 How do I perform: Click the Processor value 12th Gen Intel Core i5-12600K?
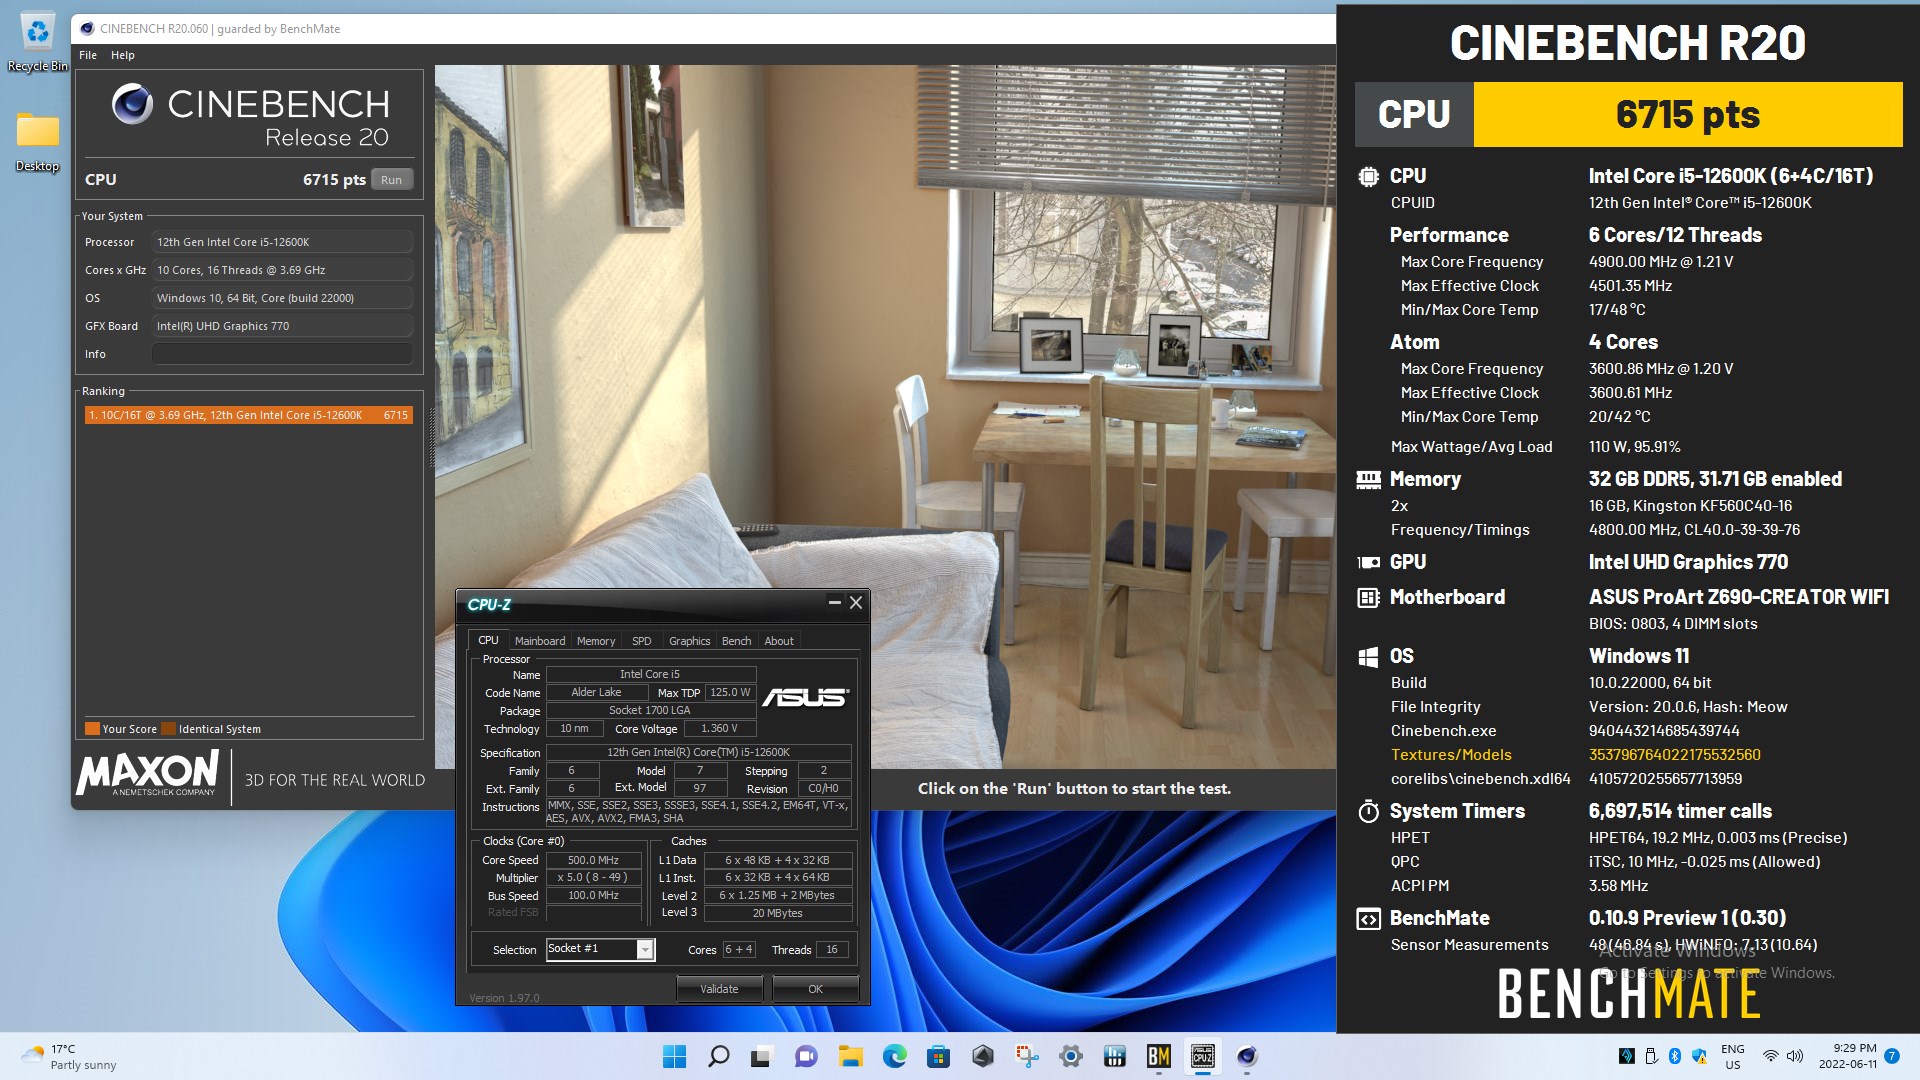click(x=282, y=242)
